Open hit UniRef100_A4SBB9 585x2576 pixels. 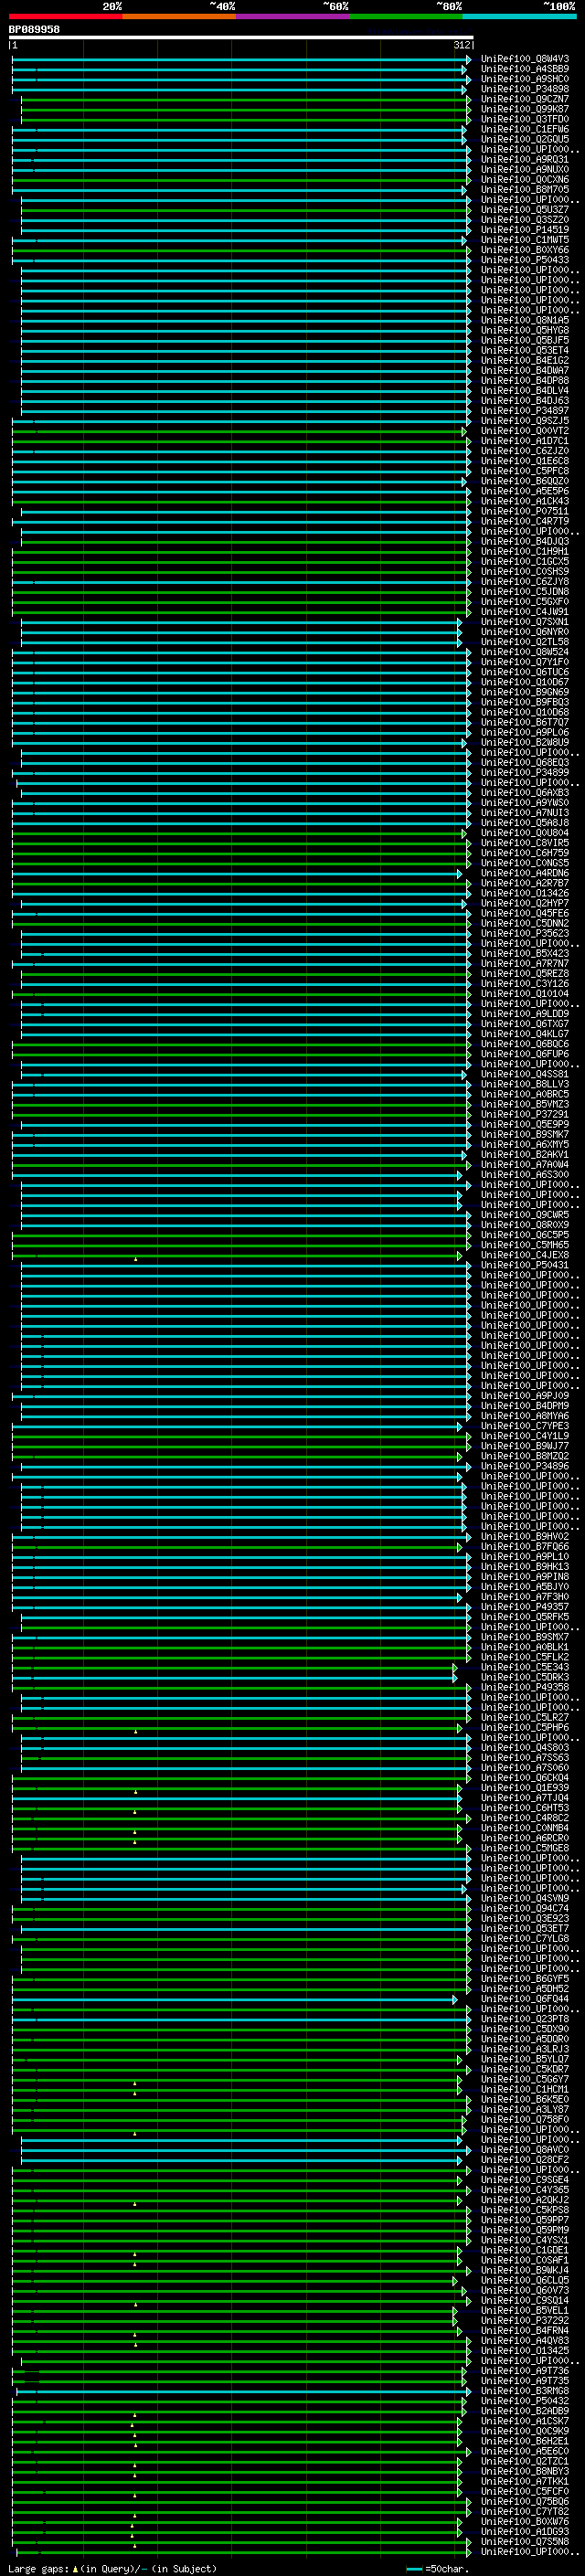[x=525, y=69]
